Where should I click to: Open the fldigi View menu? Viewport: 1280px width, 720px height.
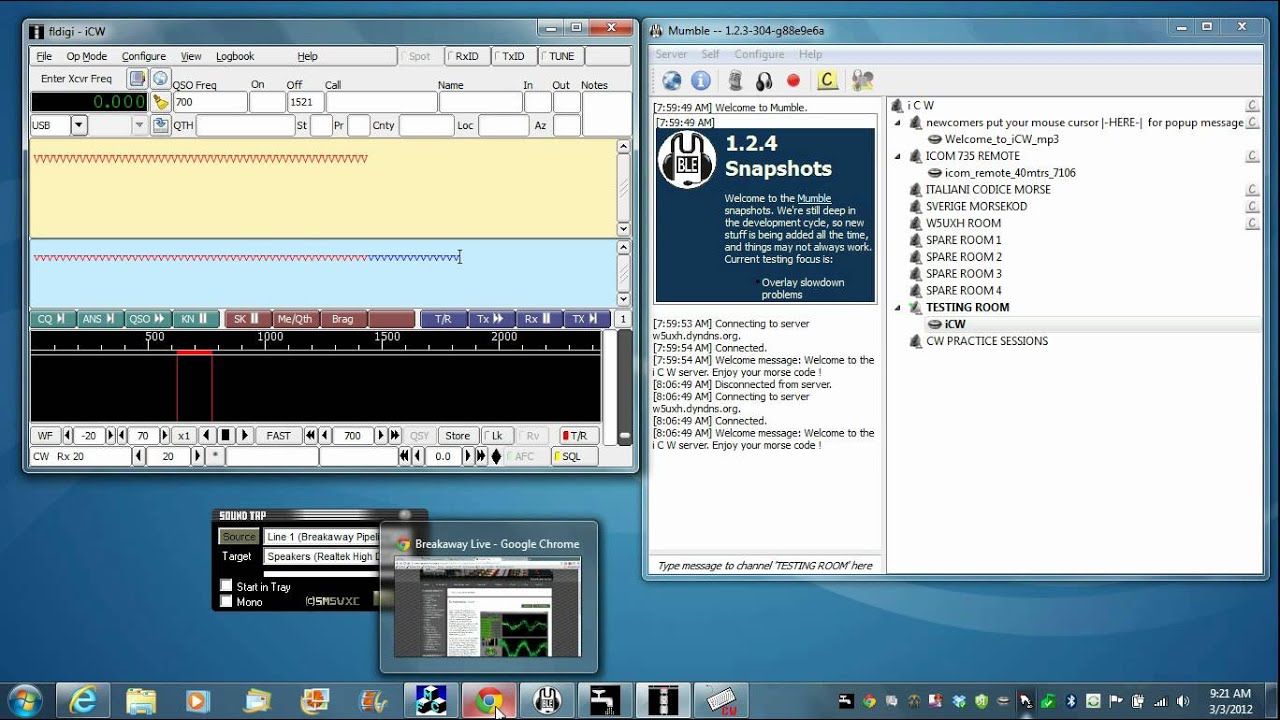pos(191,57)
